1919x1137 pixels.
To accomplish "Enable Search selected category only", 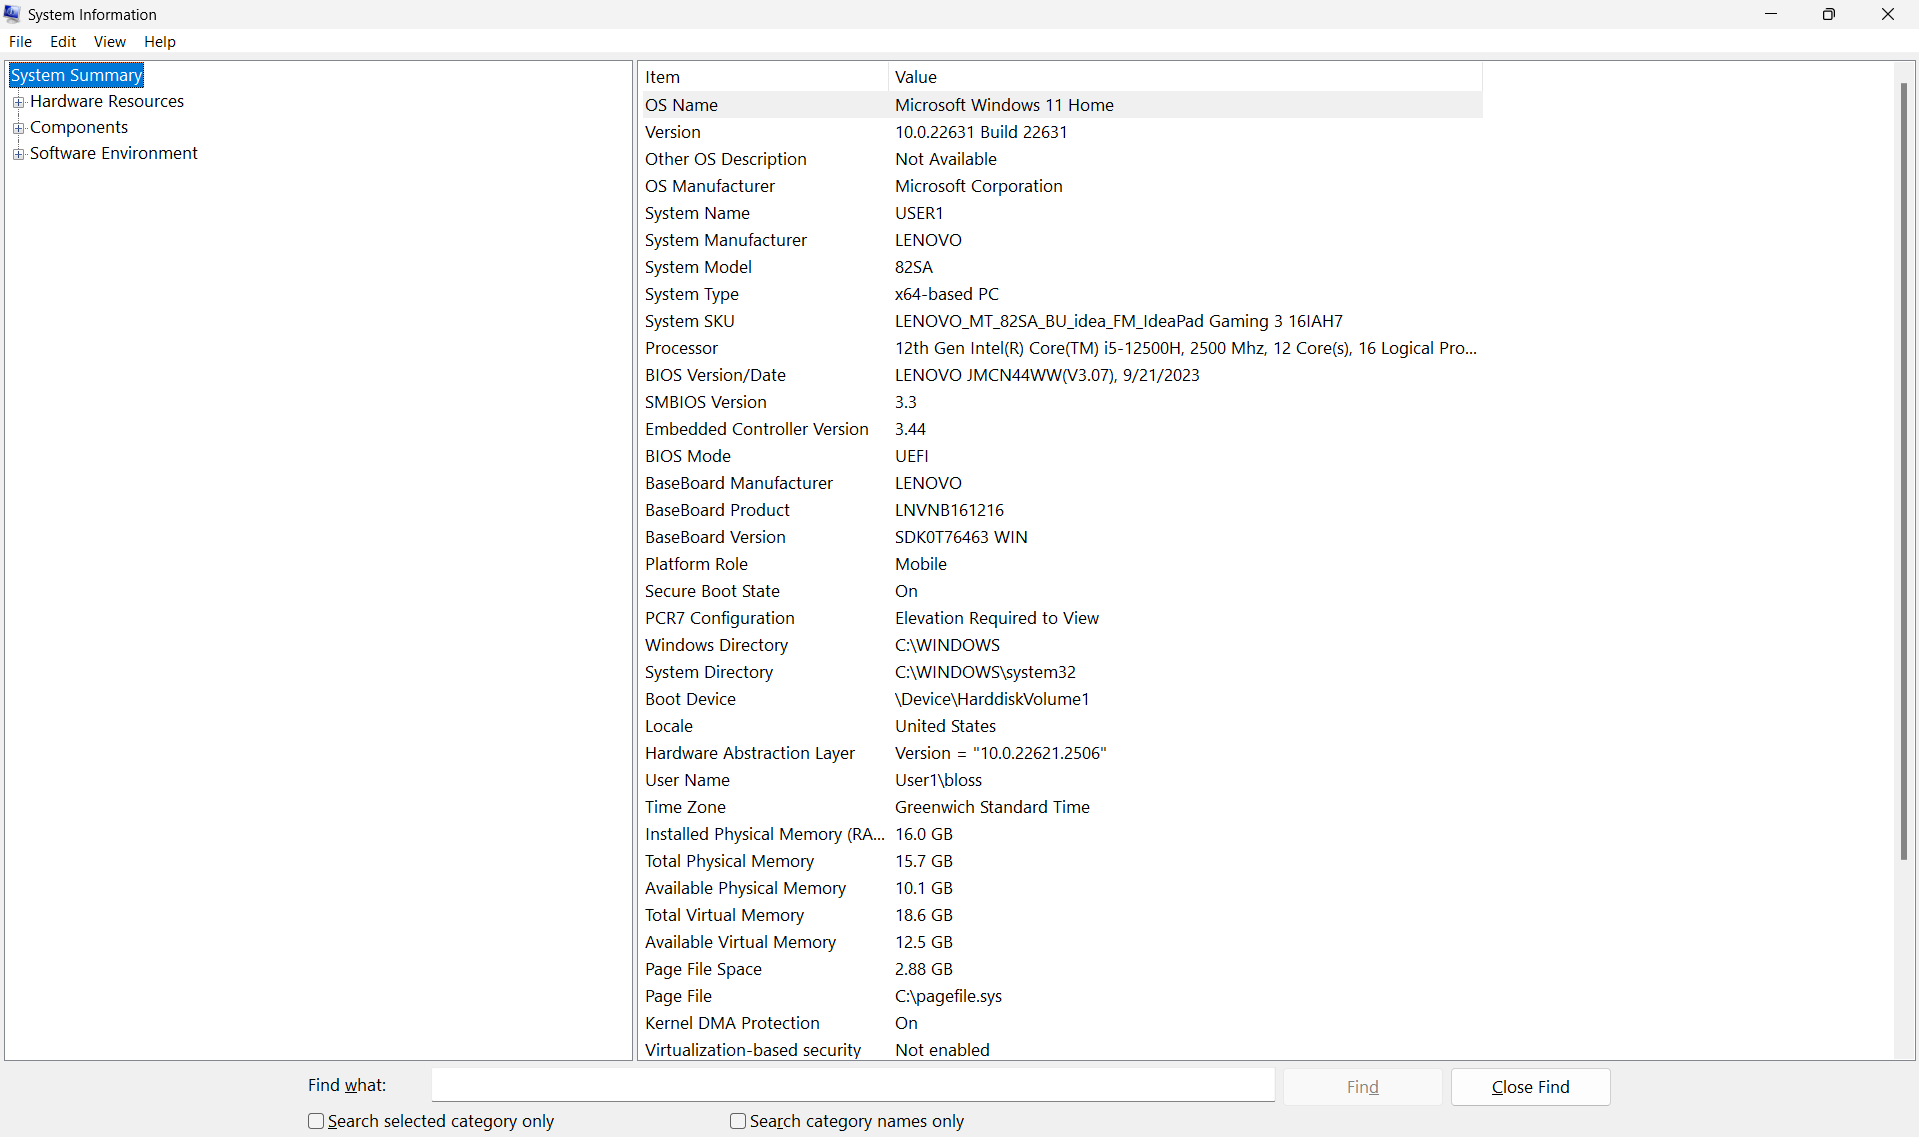I will tap(315, 1121).
